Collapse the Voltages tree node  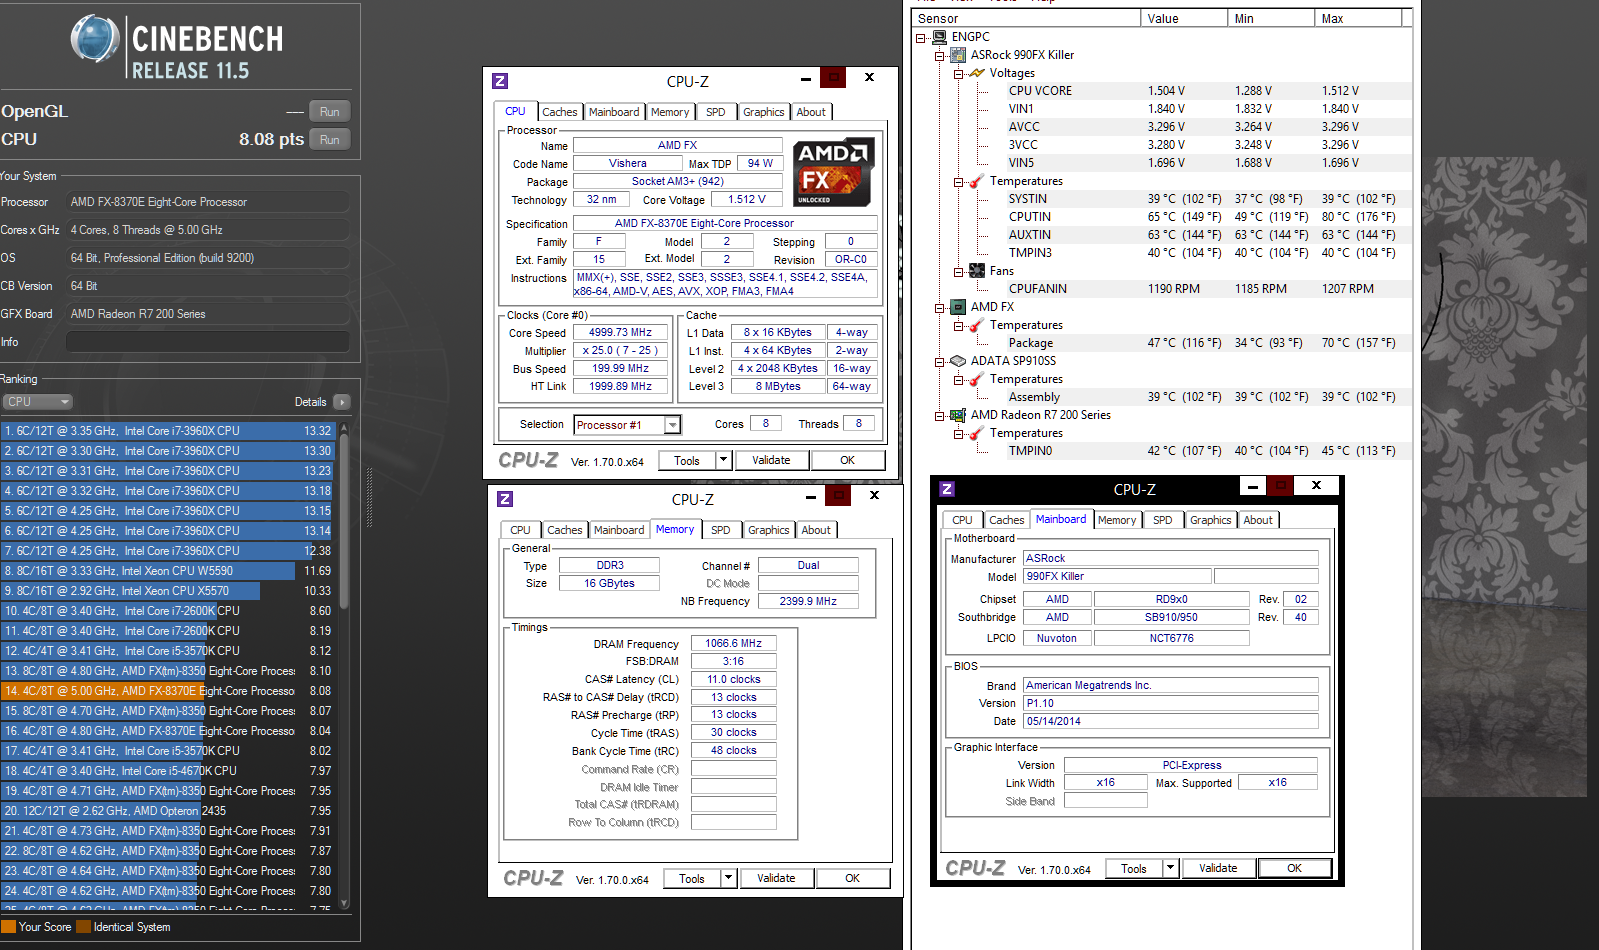coord(958,74)
